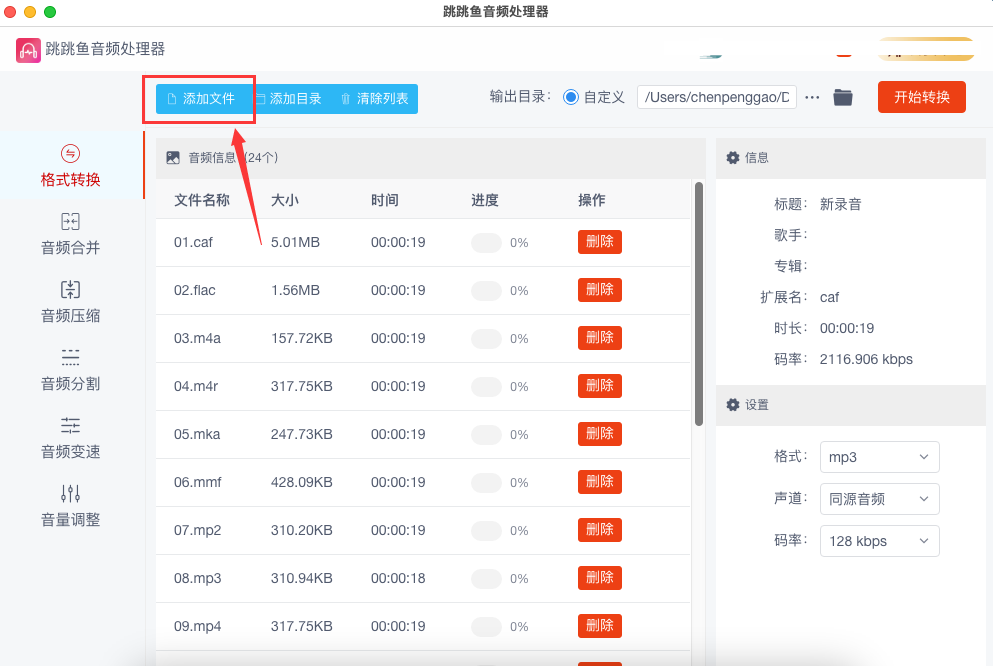Open the 音频压缩 audio compress icon

tap(70, 290)
